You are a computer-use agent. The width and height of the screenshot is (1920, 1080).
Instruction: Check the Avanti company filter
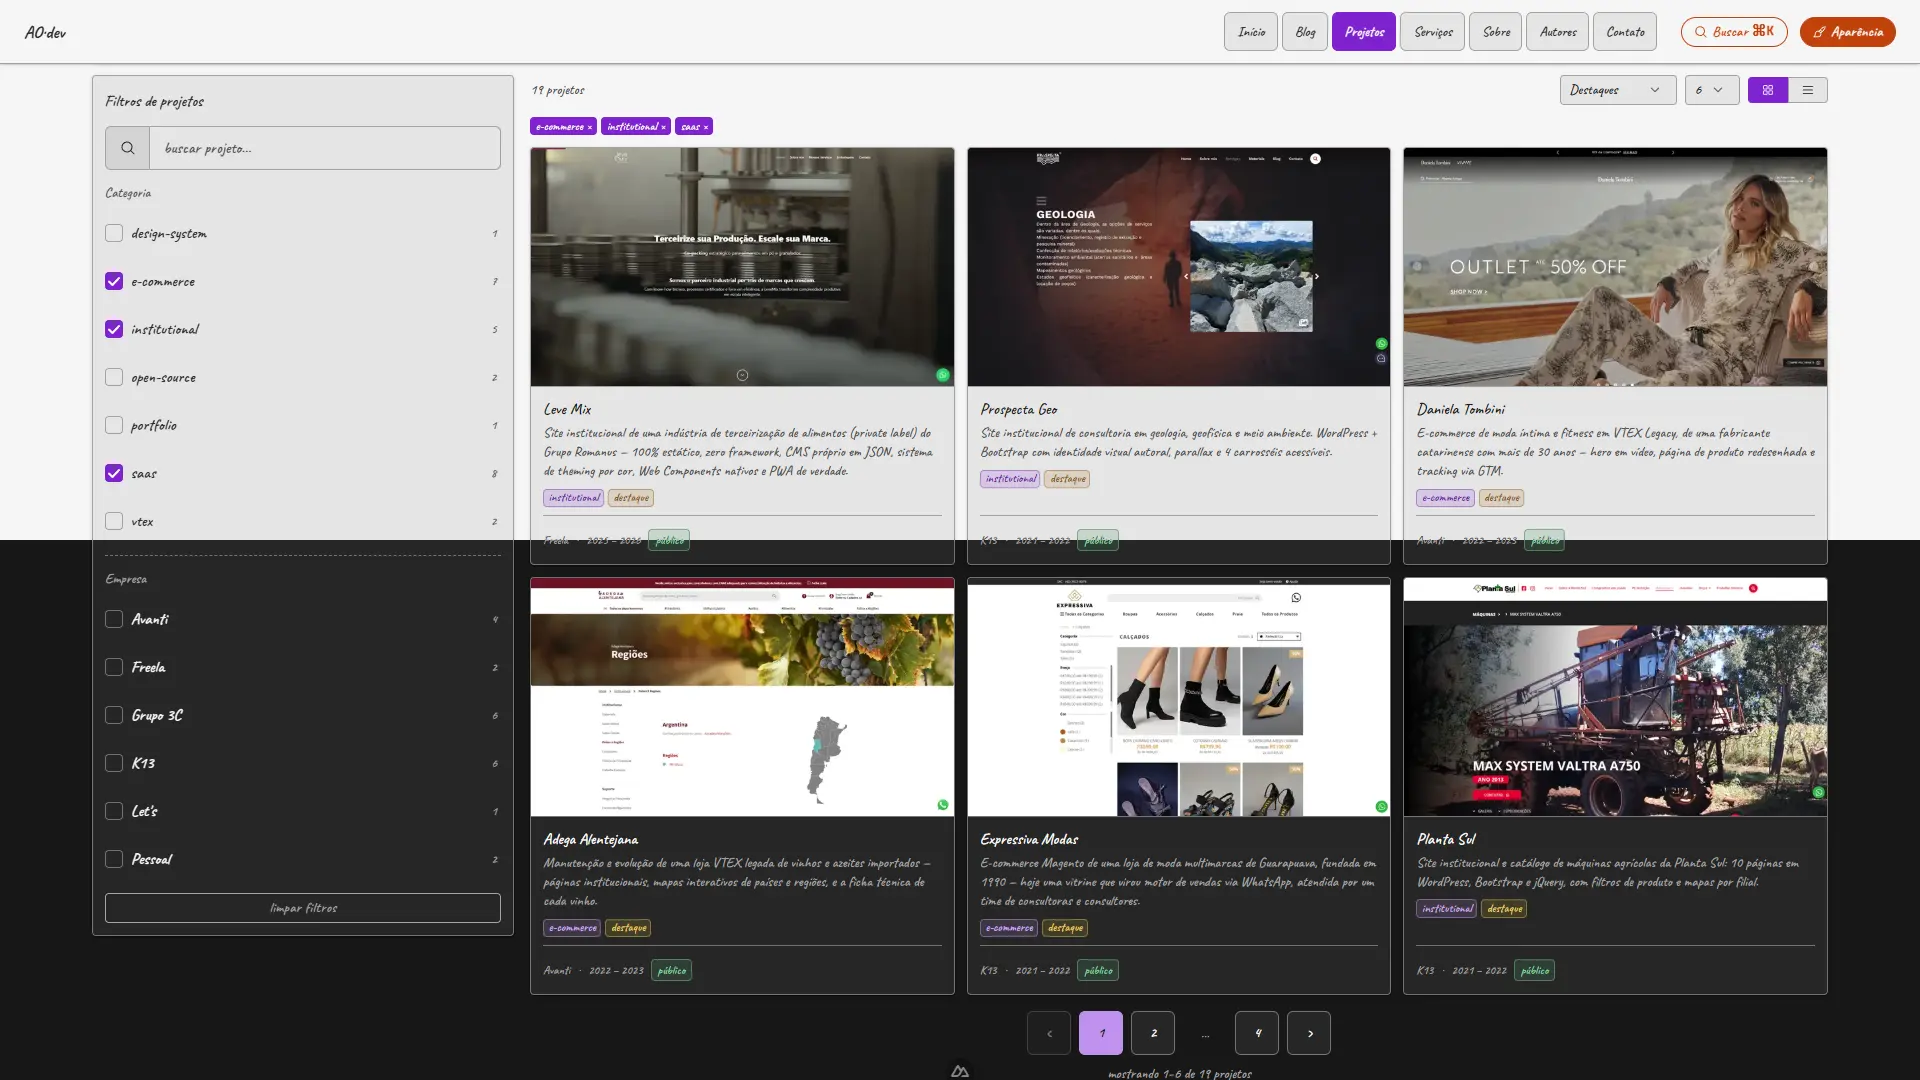(x=114, y=619)
